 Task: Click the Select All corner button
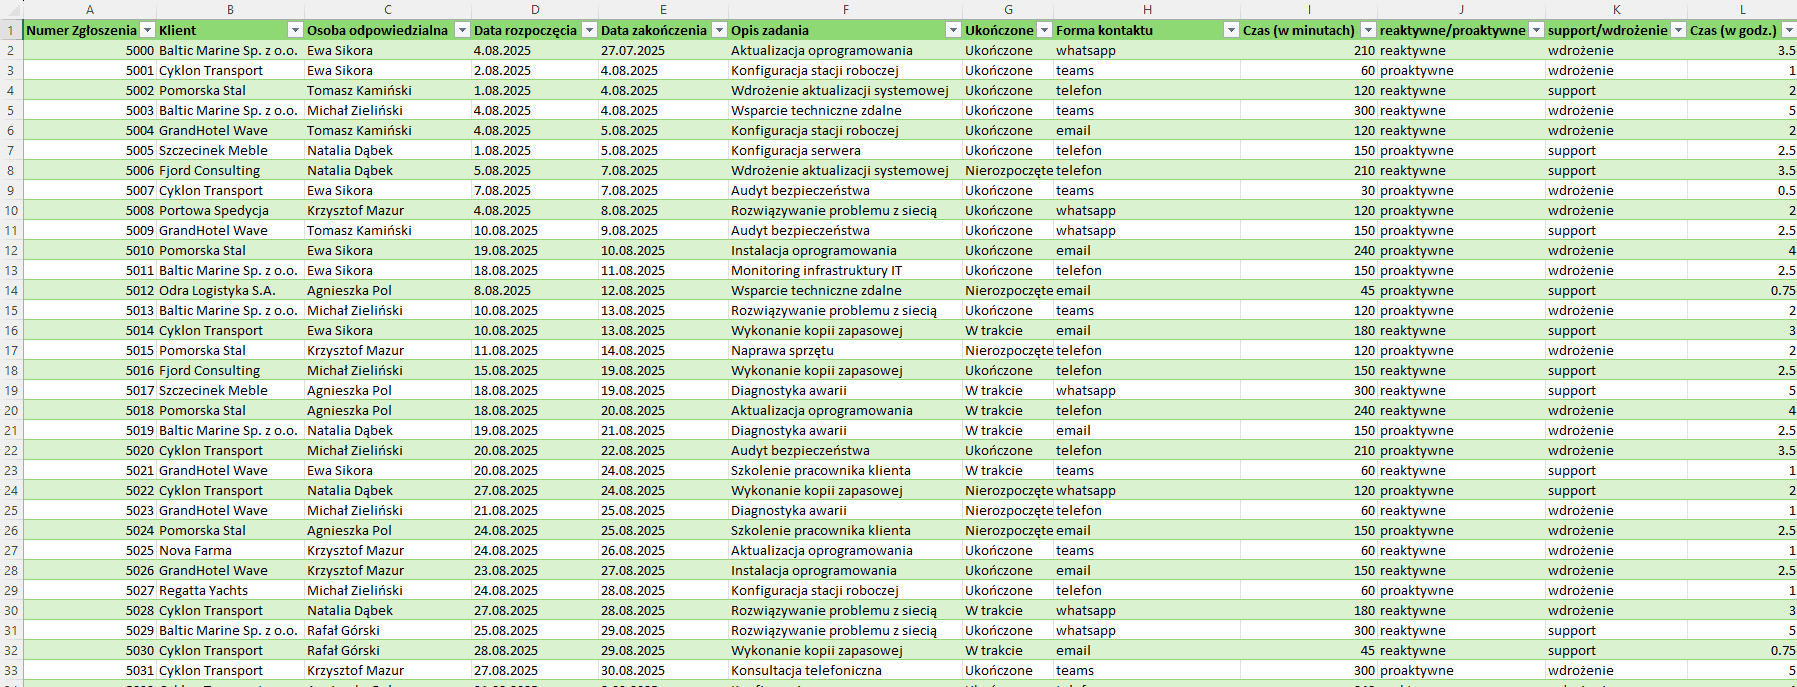(x=11, y=9)
